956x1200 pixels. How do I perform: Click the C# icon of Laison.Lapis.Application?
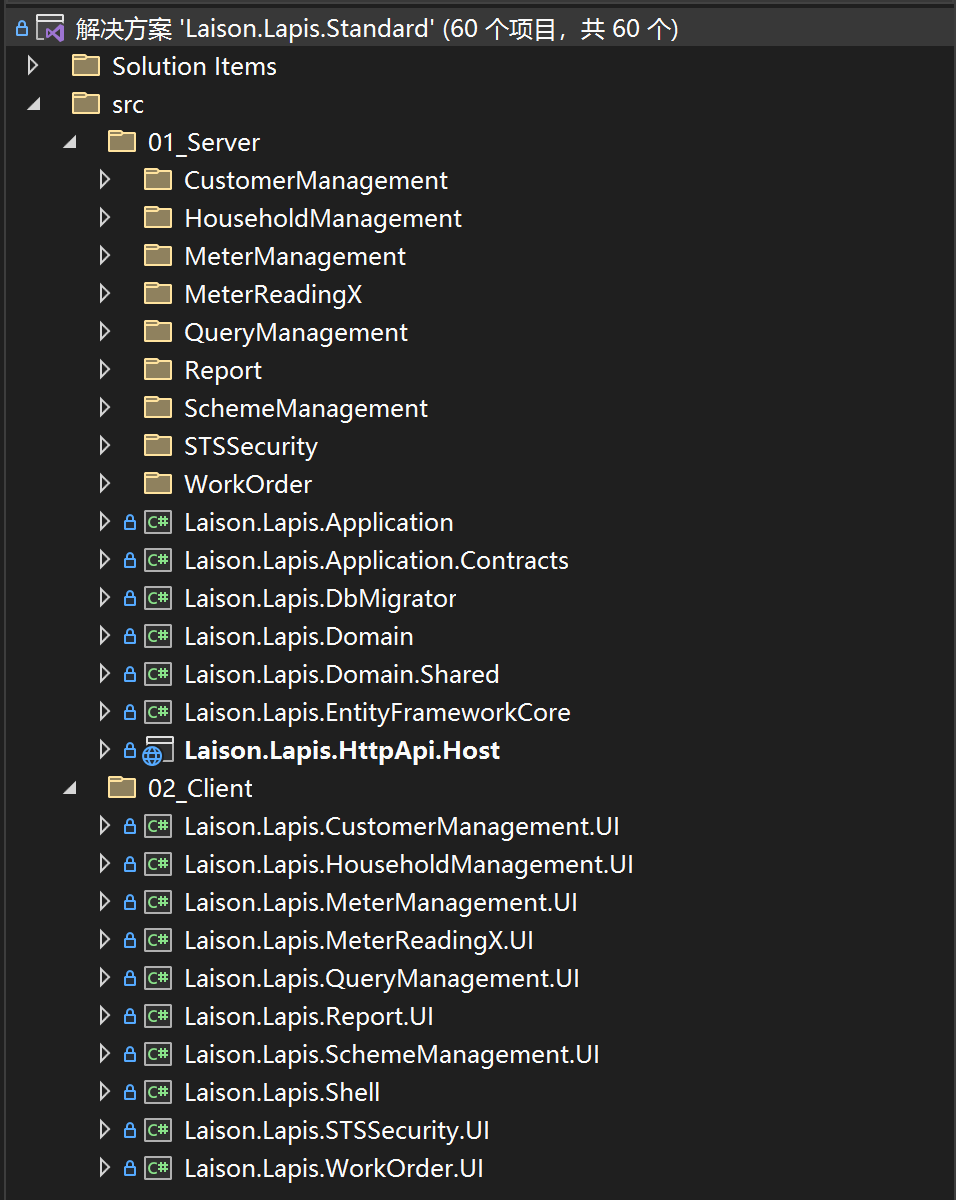point(157,522)
